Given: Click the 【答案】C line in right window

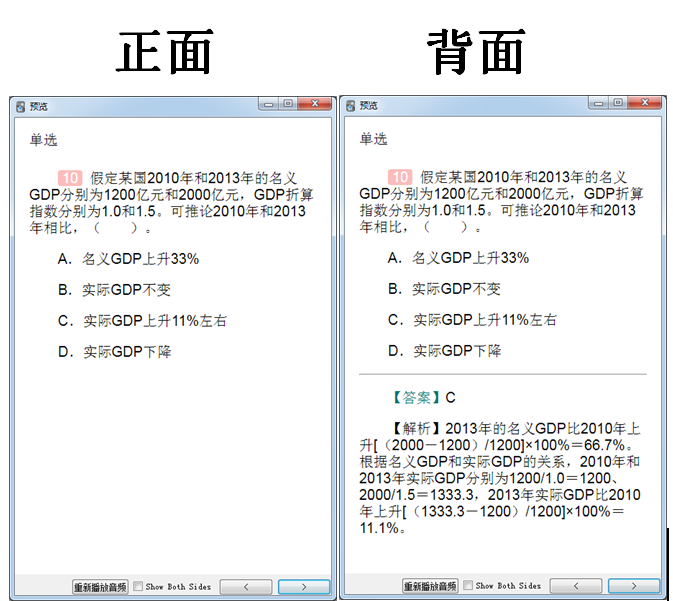Looking at the screenshot, I should point(422,398).
